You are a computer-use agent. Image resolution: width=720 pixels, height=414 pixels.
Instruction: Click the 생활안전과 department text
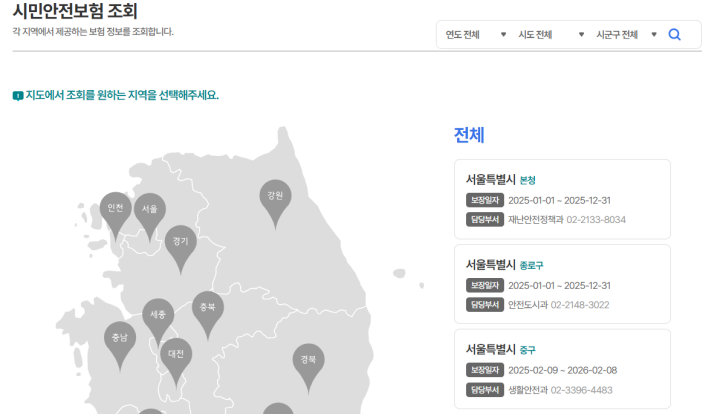point(528,390)
